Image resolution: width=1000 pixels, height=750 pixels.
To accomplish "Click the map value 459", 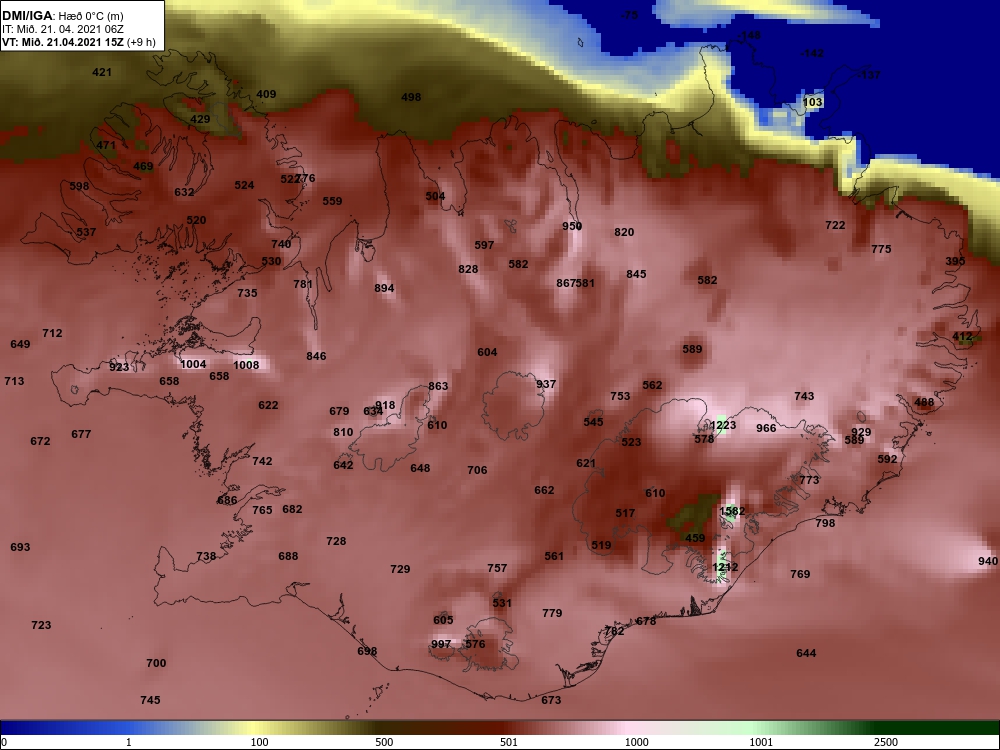I will [x=695, y=538].
